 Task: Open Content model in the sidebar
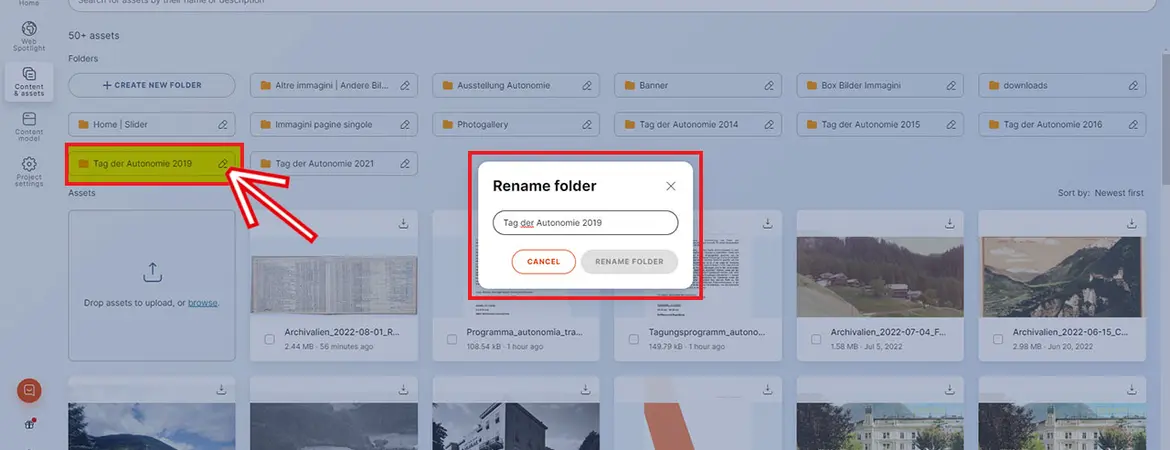pos(29,125)
